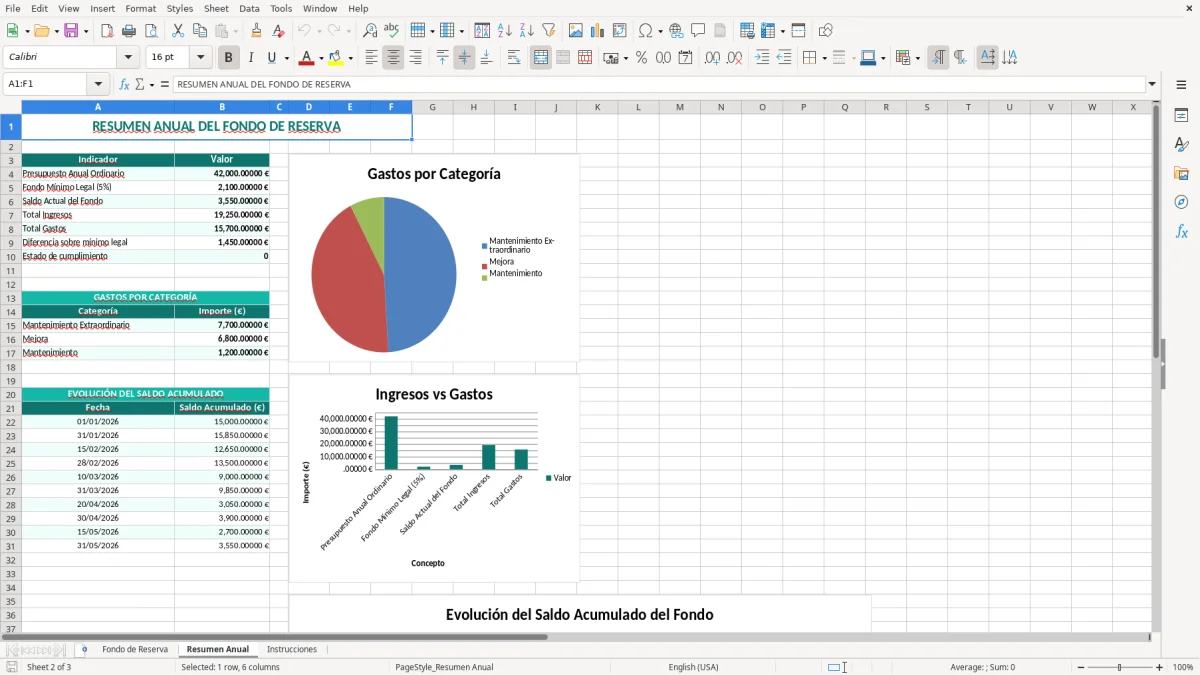Open the sidebar Styles panel icon
Image resolution: width=1200 pixels, height=675 pixels.
(1181, 145)
